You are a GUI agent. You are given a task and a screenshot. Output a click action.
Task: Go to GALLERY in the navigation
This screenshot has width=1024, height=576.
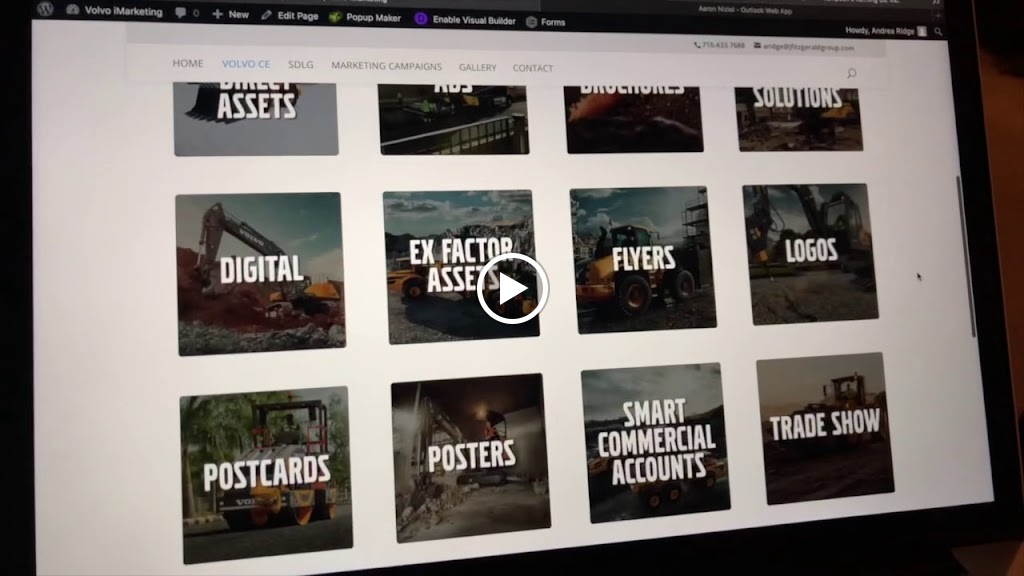tap(477, 67)
